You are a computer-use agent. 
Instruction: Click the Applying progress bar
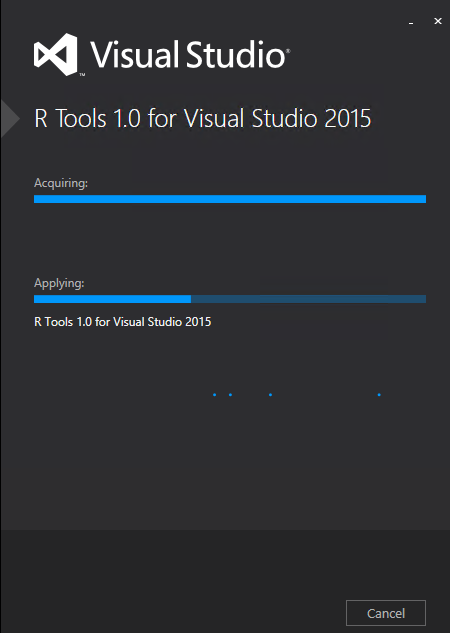click(230, 299)
